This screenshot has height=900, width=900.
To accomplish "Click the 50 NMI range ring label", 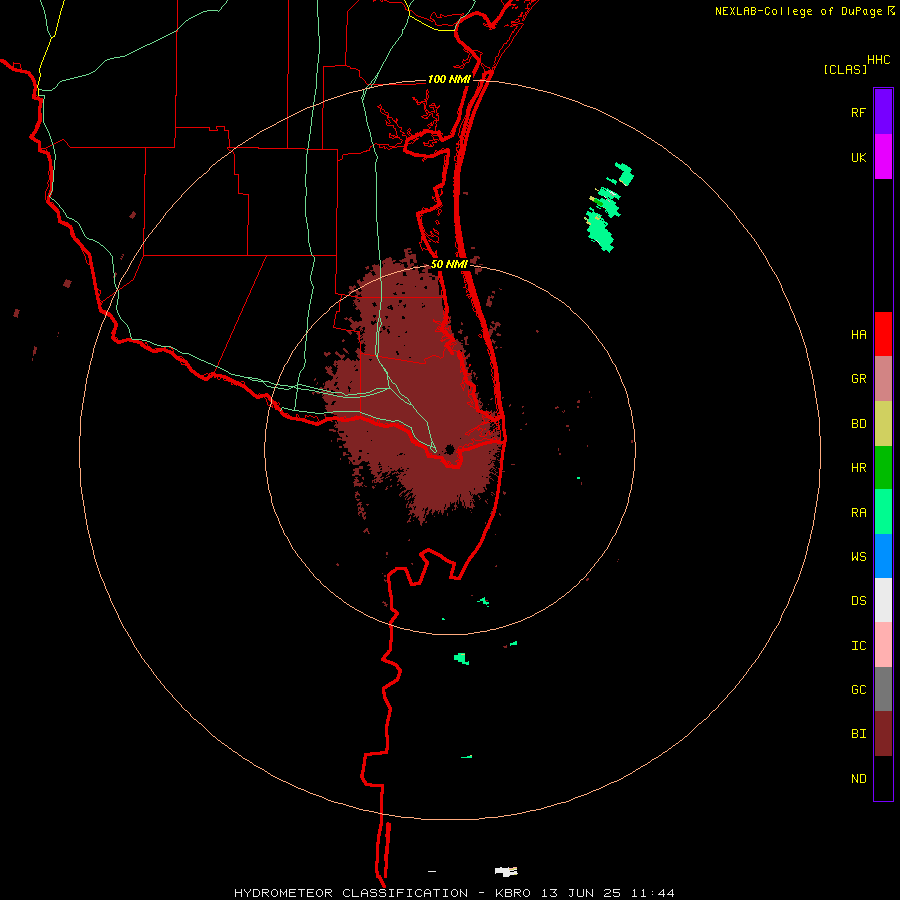I will click(x=449, y=264).
